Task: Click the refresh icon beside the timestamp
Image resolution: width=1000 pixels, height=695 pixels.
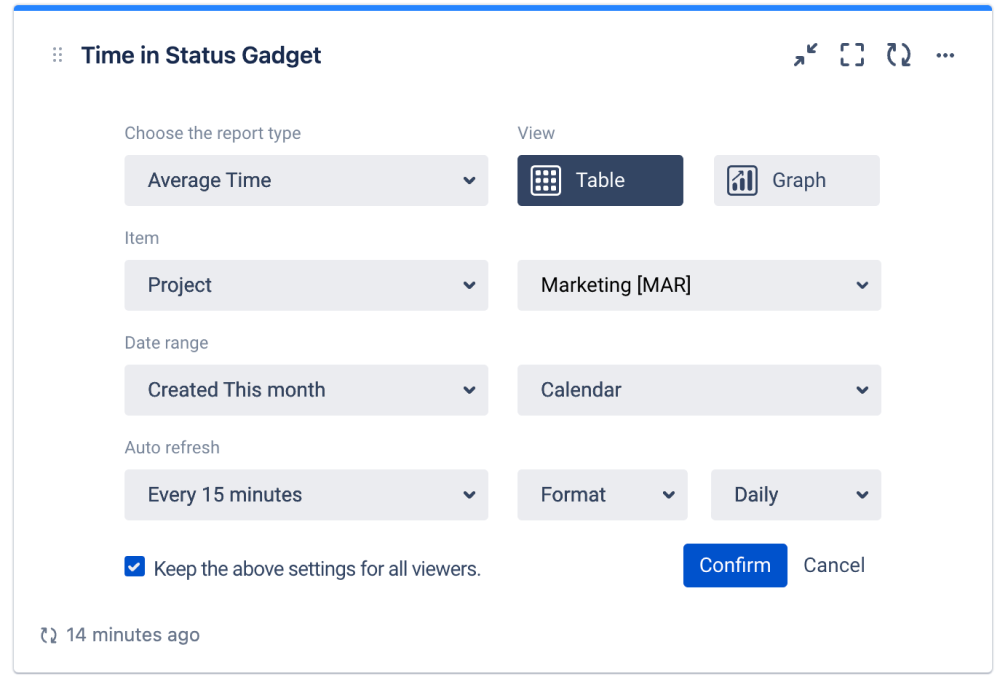Action: coord(47,634)
